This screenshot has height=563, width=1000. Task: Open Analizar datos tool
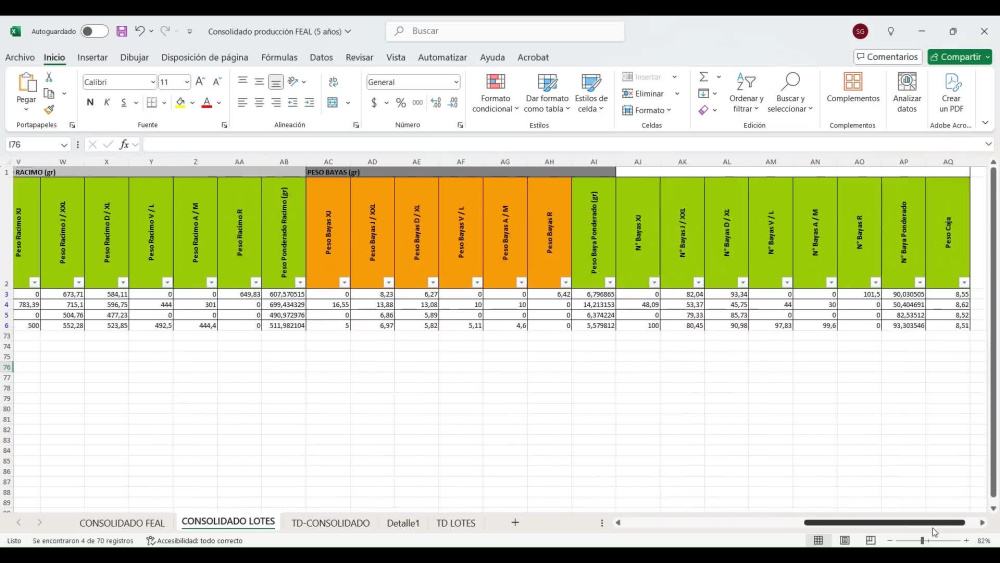(907, 92)
